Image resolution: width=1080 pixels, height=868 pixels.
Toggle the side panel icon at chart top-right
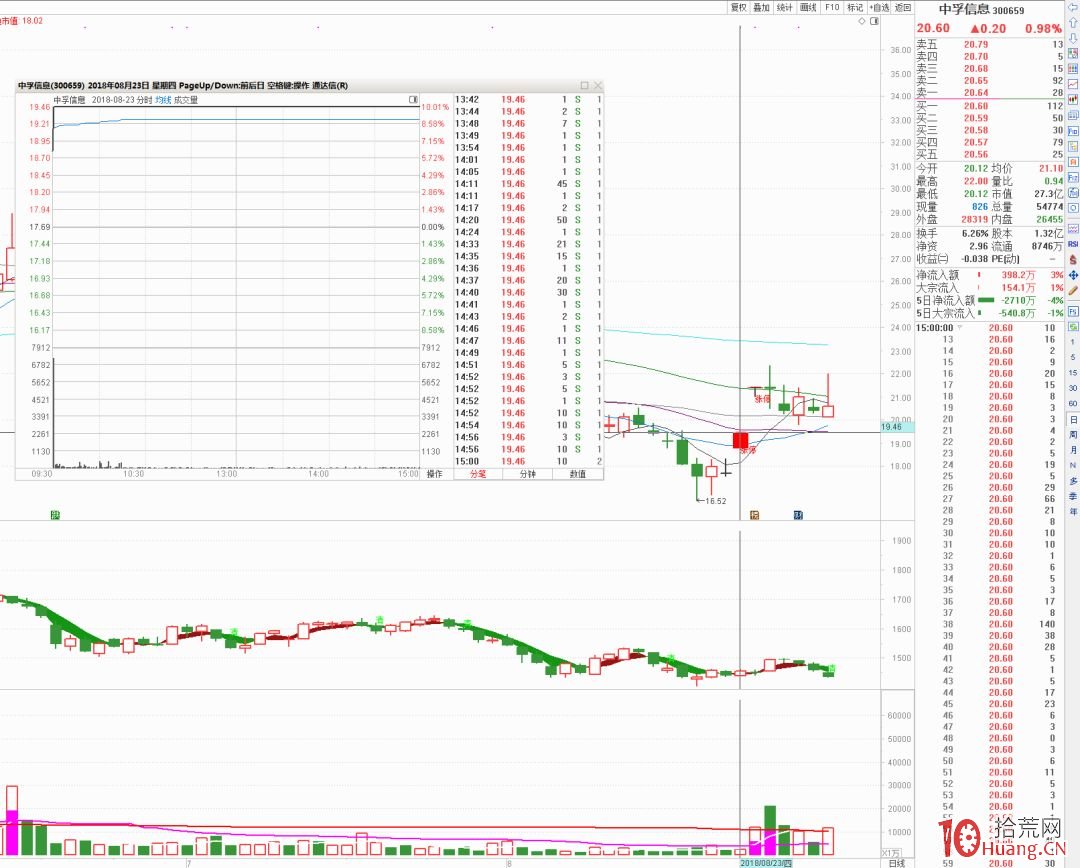[874, 21]
